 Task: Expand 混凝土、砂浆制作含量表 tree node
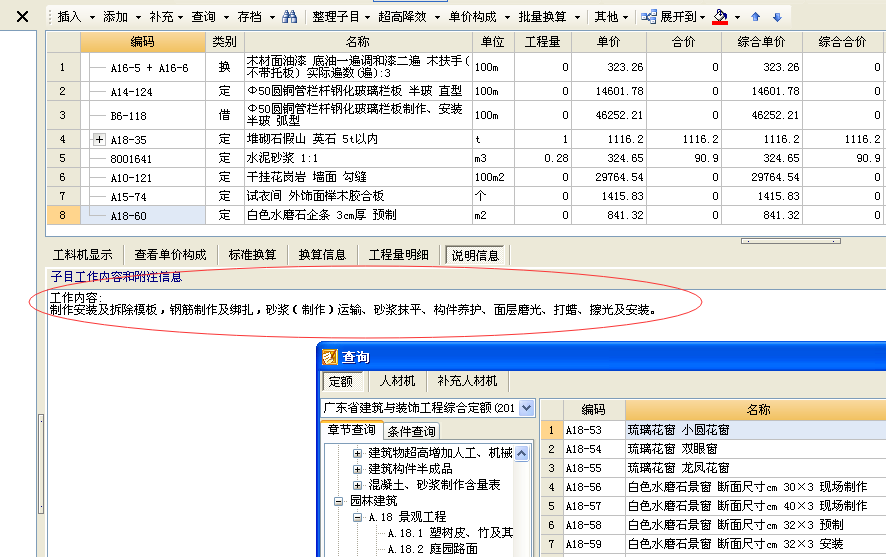(357, 485)
